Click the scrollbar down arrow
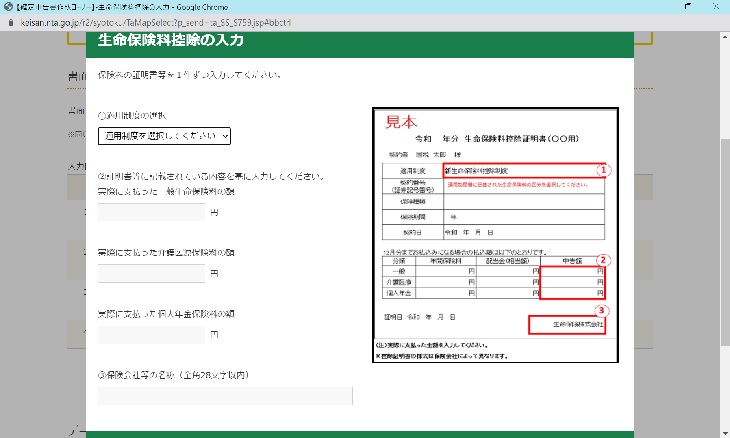The width and height of the screenshot is (730, 438). point(725,433)
